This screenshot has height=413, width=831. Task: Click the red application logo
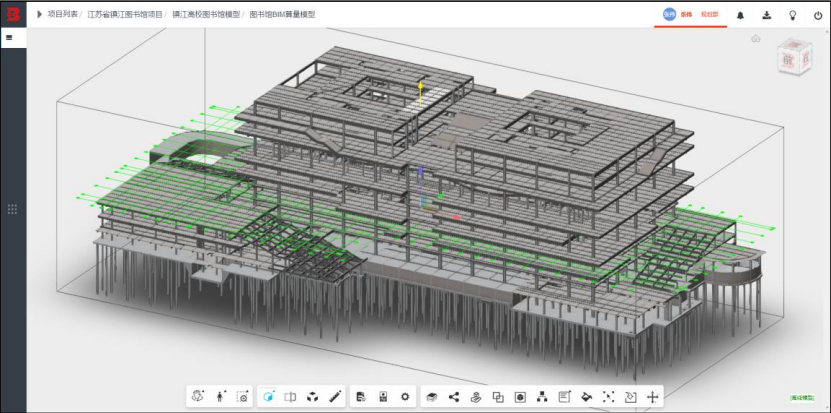click(13, 14)
